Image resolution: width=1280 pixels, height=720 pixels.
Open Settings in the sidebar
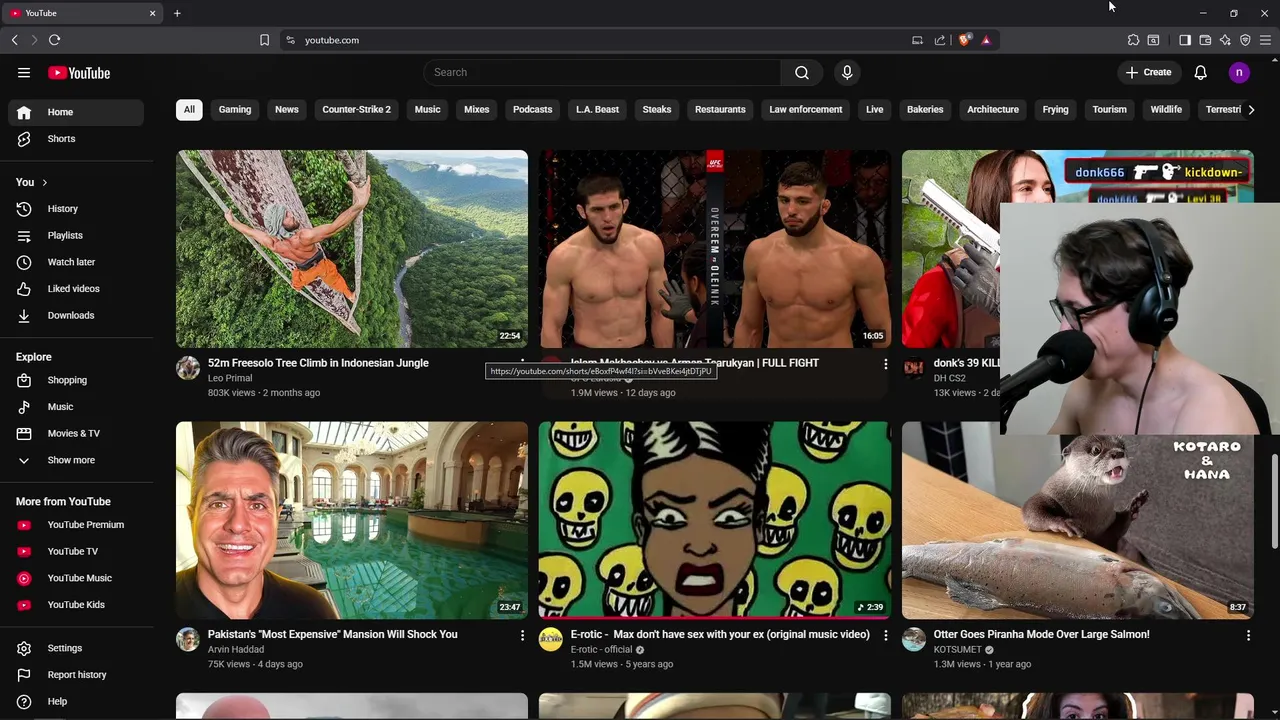tap(76, 648)
